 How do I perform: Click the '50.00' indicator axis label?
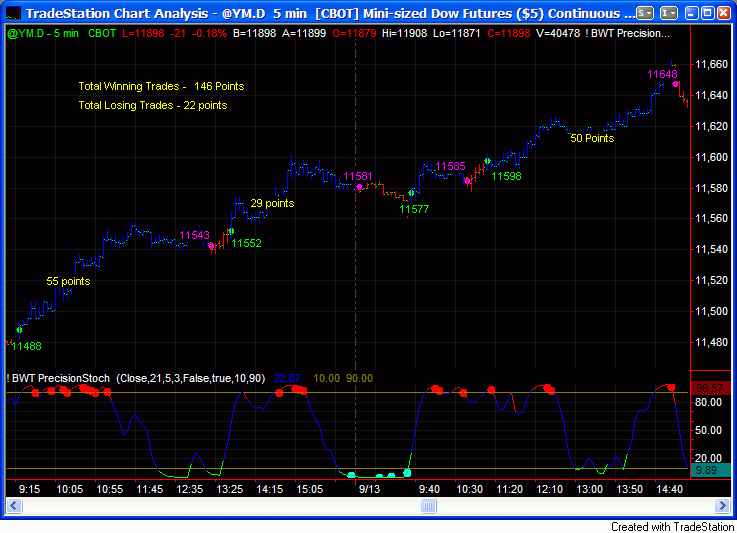click(x=708, y=430)
